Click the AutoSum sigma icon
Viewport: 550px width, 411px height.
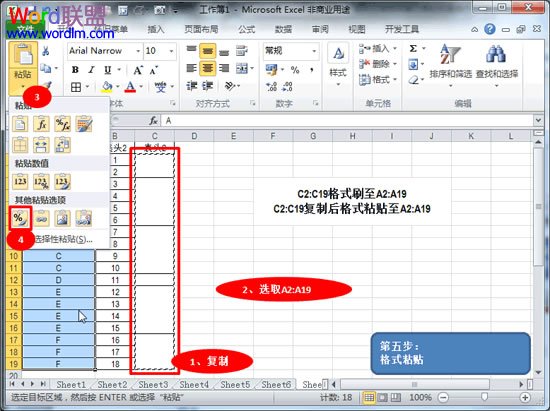[413, 48]
